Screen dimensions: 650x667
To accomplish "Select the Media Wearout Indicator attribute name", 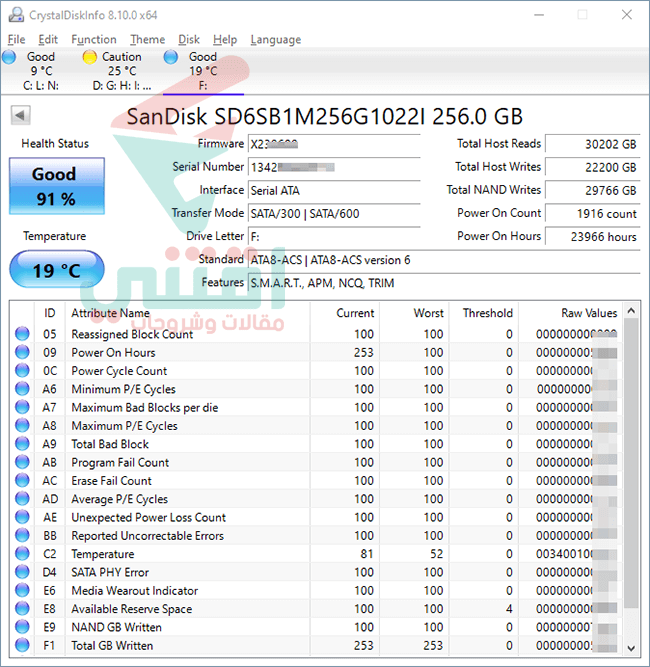I will (134, 590).
